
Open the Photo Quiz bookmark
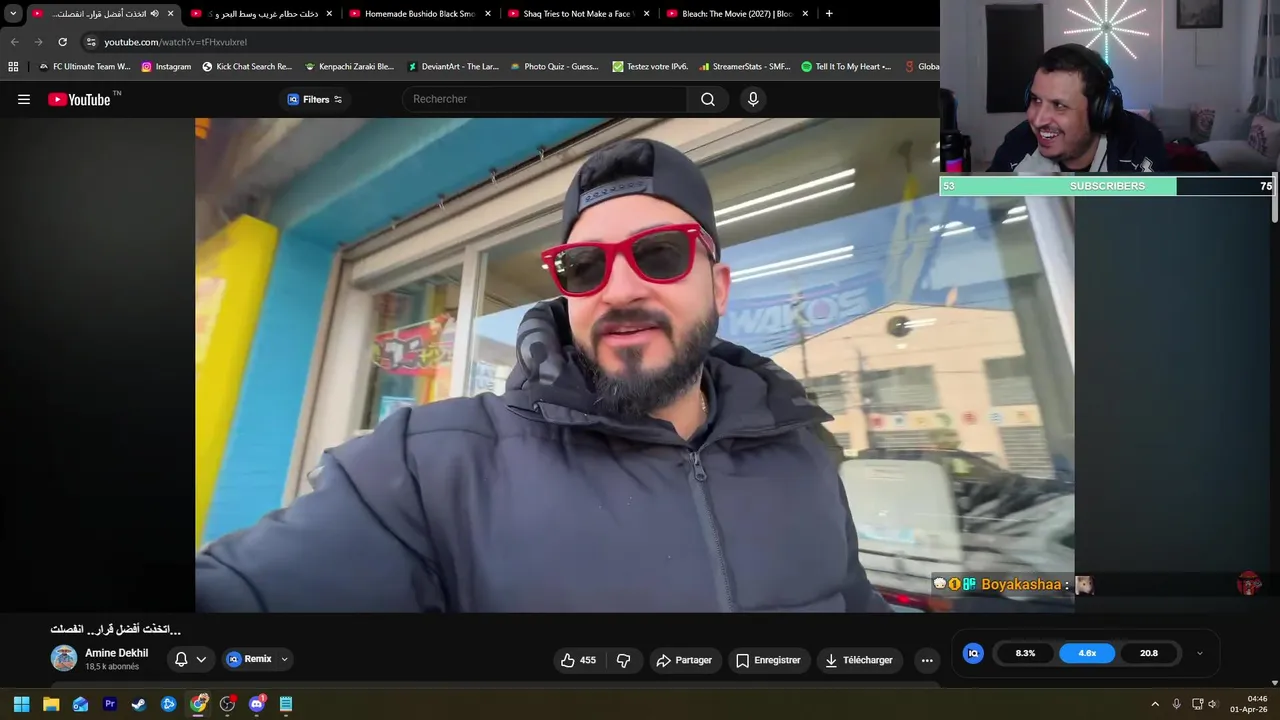pos(554,67)
